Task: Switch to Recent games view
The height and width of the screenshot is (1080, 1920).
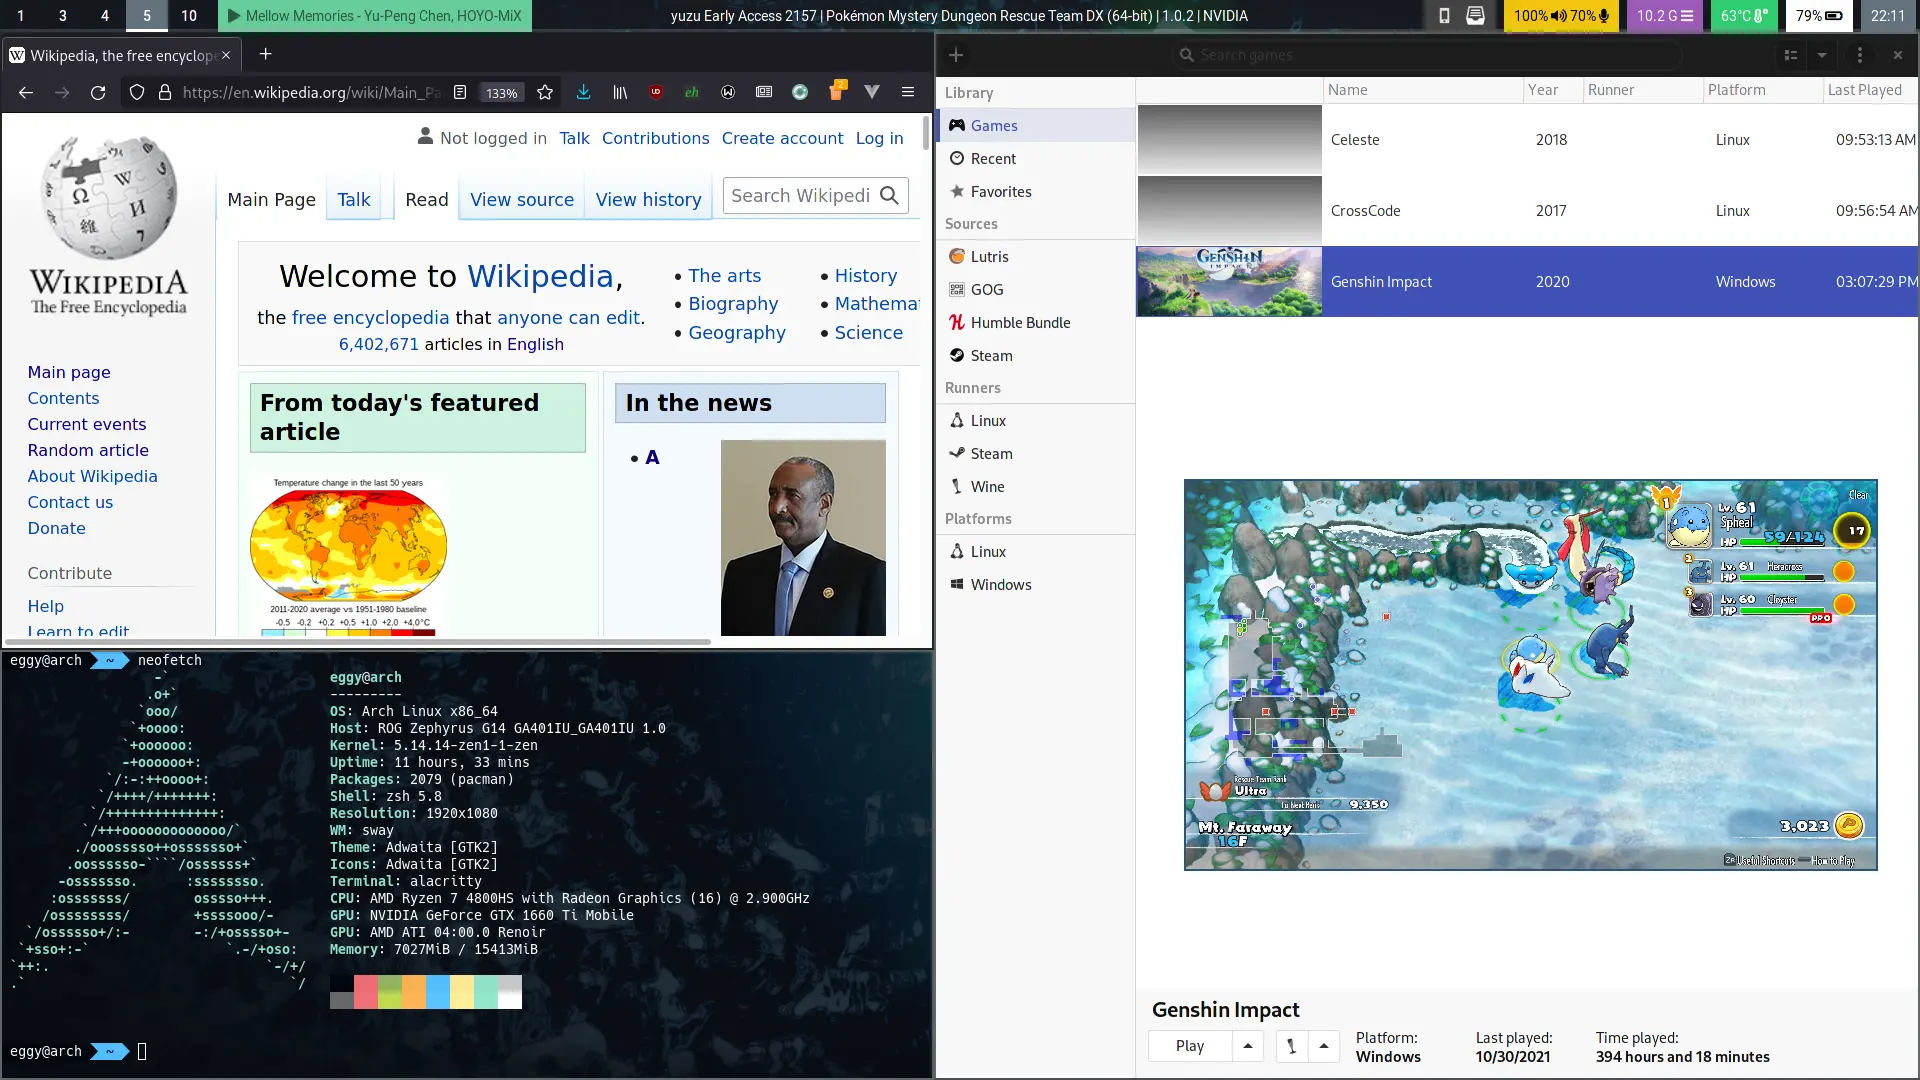Action: (992, 157)
